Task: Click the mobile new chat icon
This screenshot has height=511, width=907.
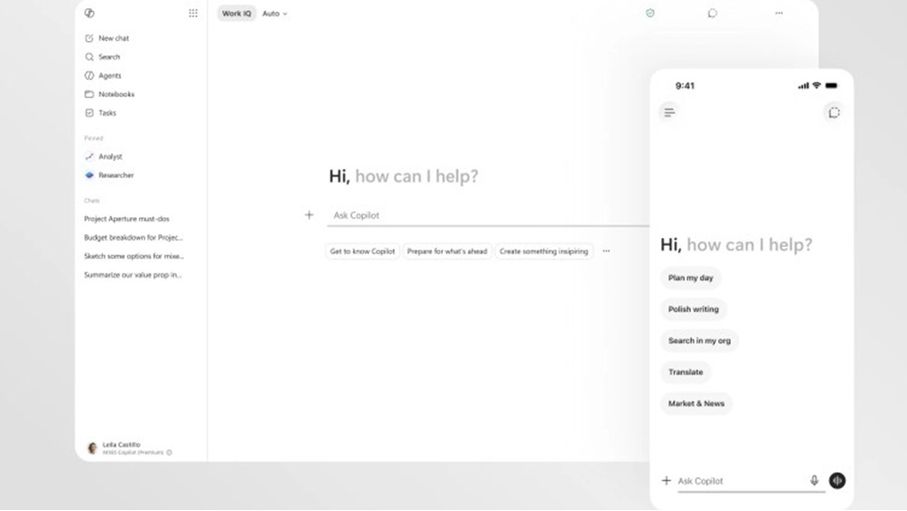Action: click(x=834, y=112)
